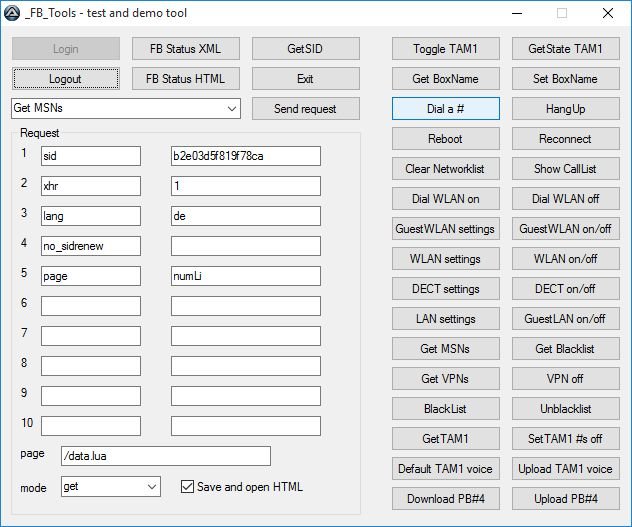This screenshot has height=527, width=632.
Task: Click the Logout button
Action: pos(66,79)
